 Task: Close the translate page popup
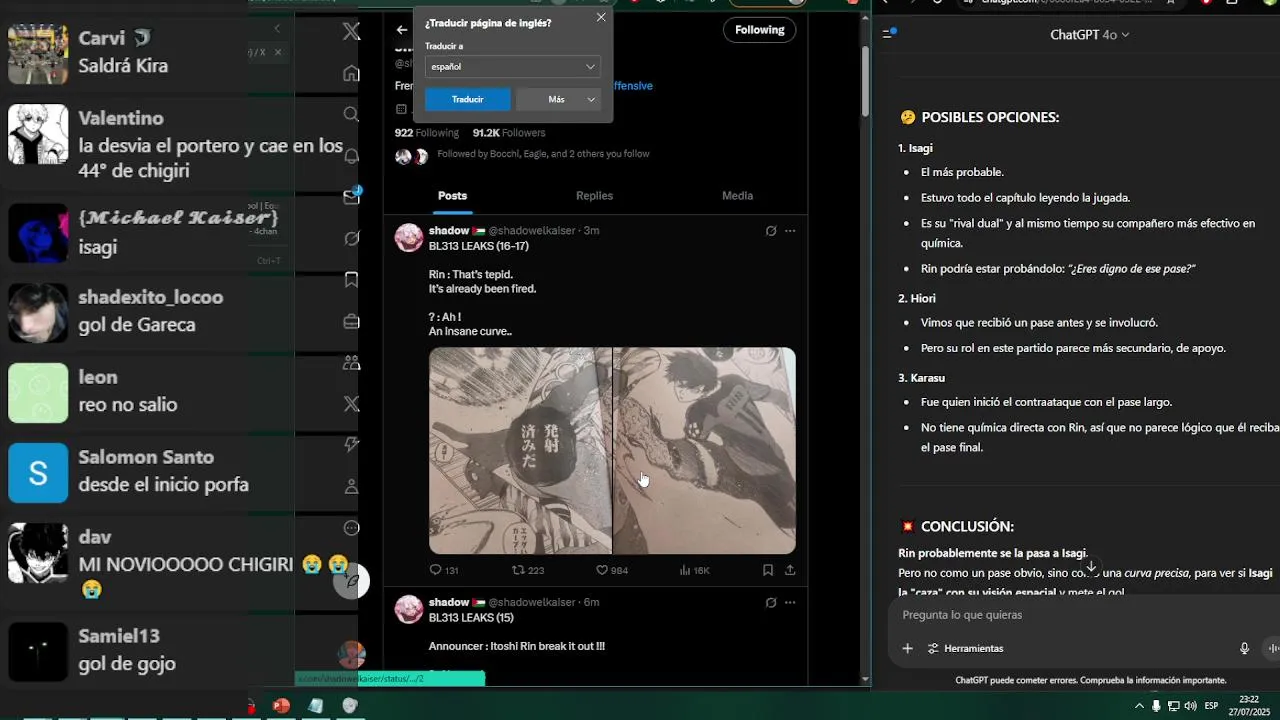601,17
